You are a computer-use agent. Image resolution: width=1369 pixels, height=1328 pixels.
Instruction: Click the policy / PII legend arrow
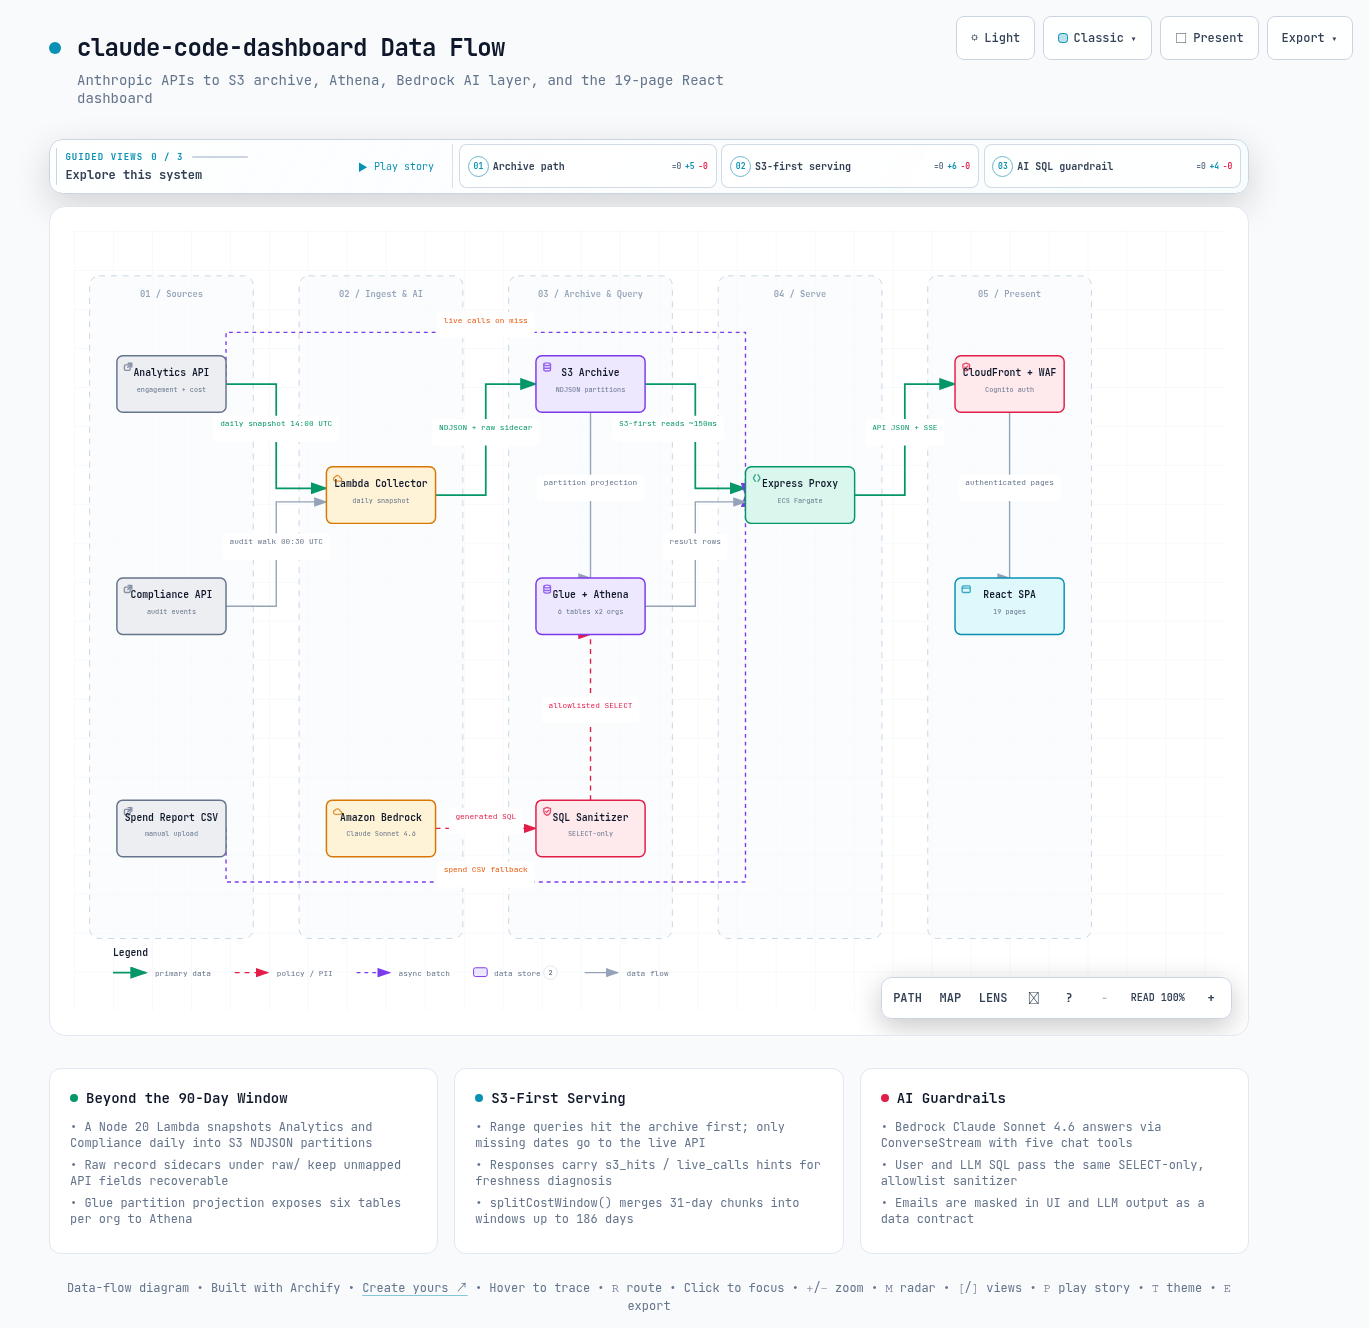tap(252, 973)
